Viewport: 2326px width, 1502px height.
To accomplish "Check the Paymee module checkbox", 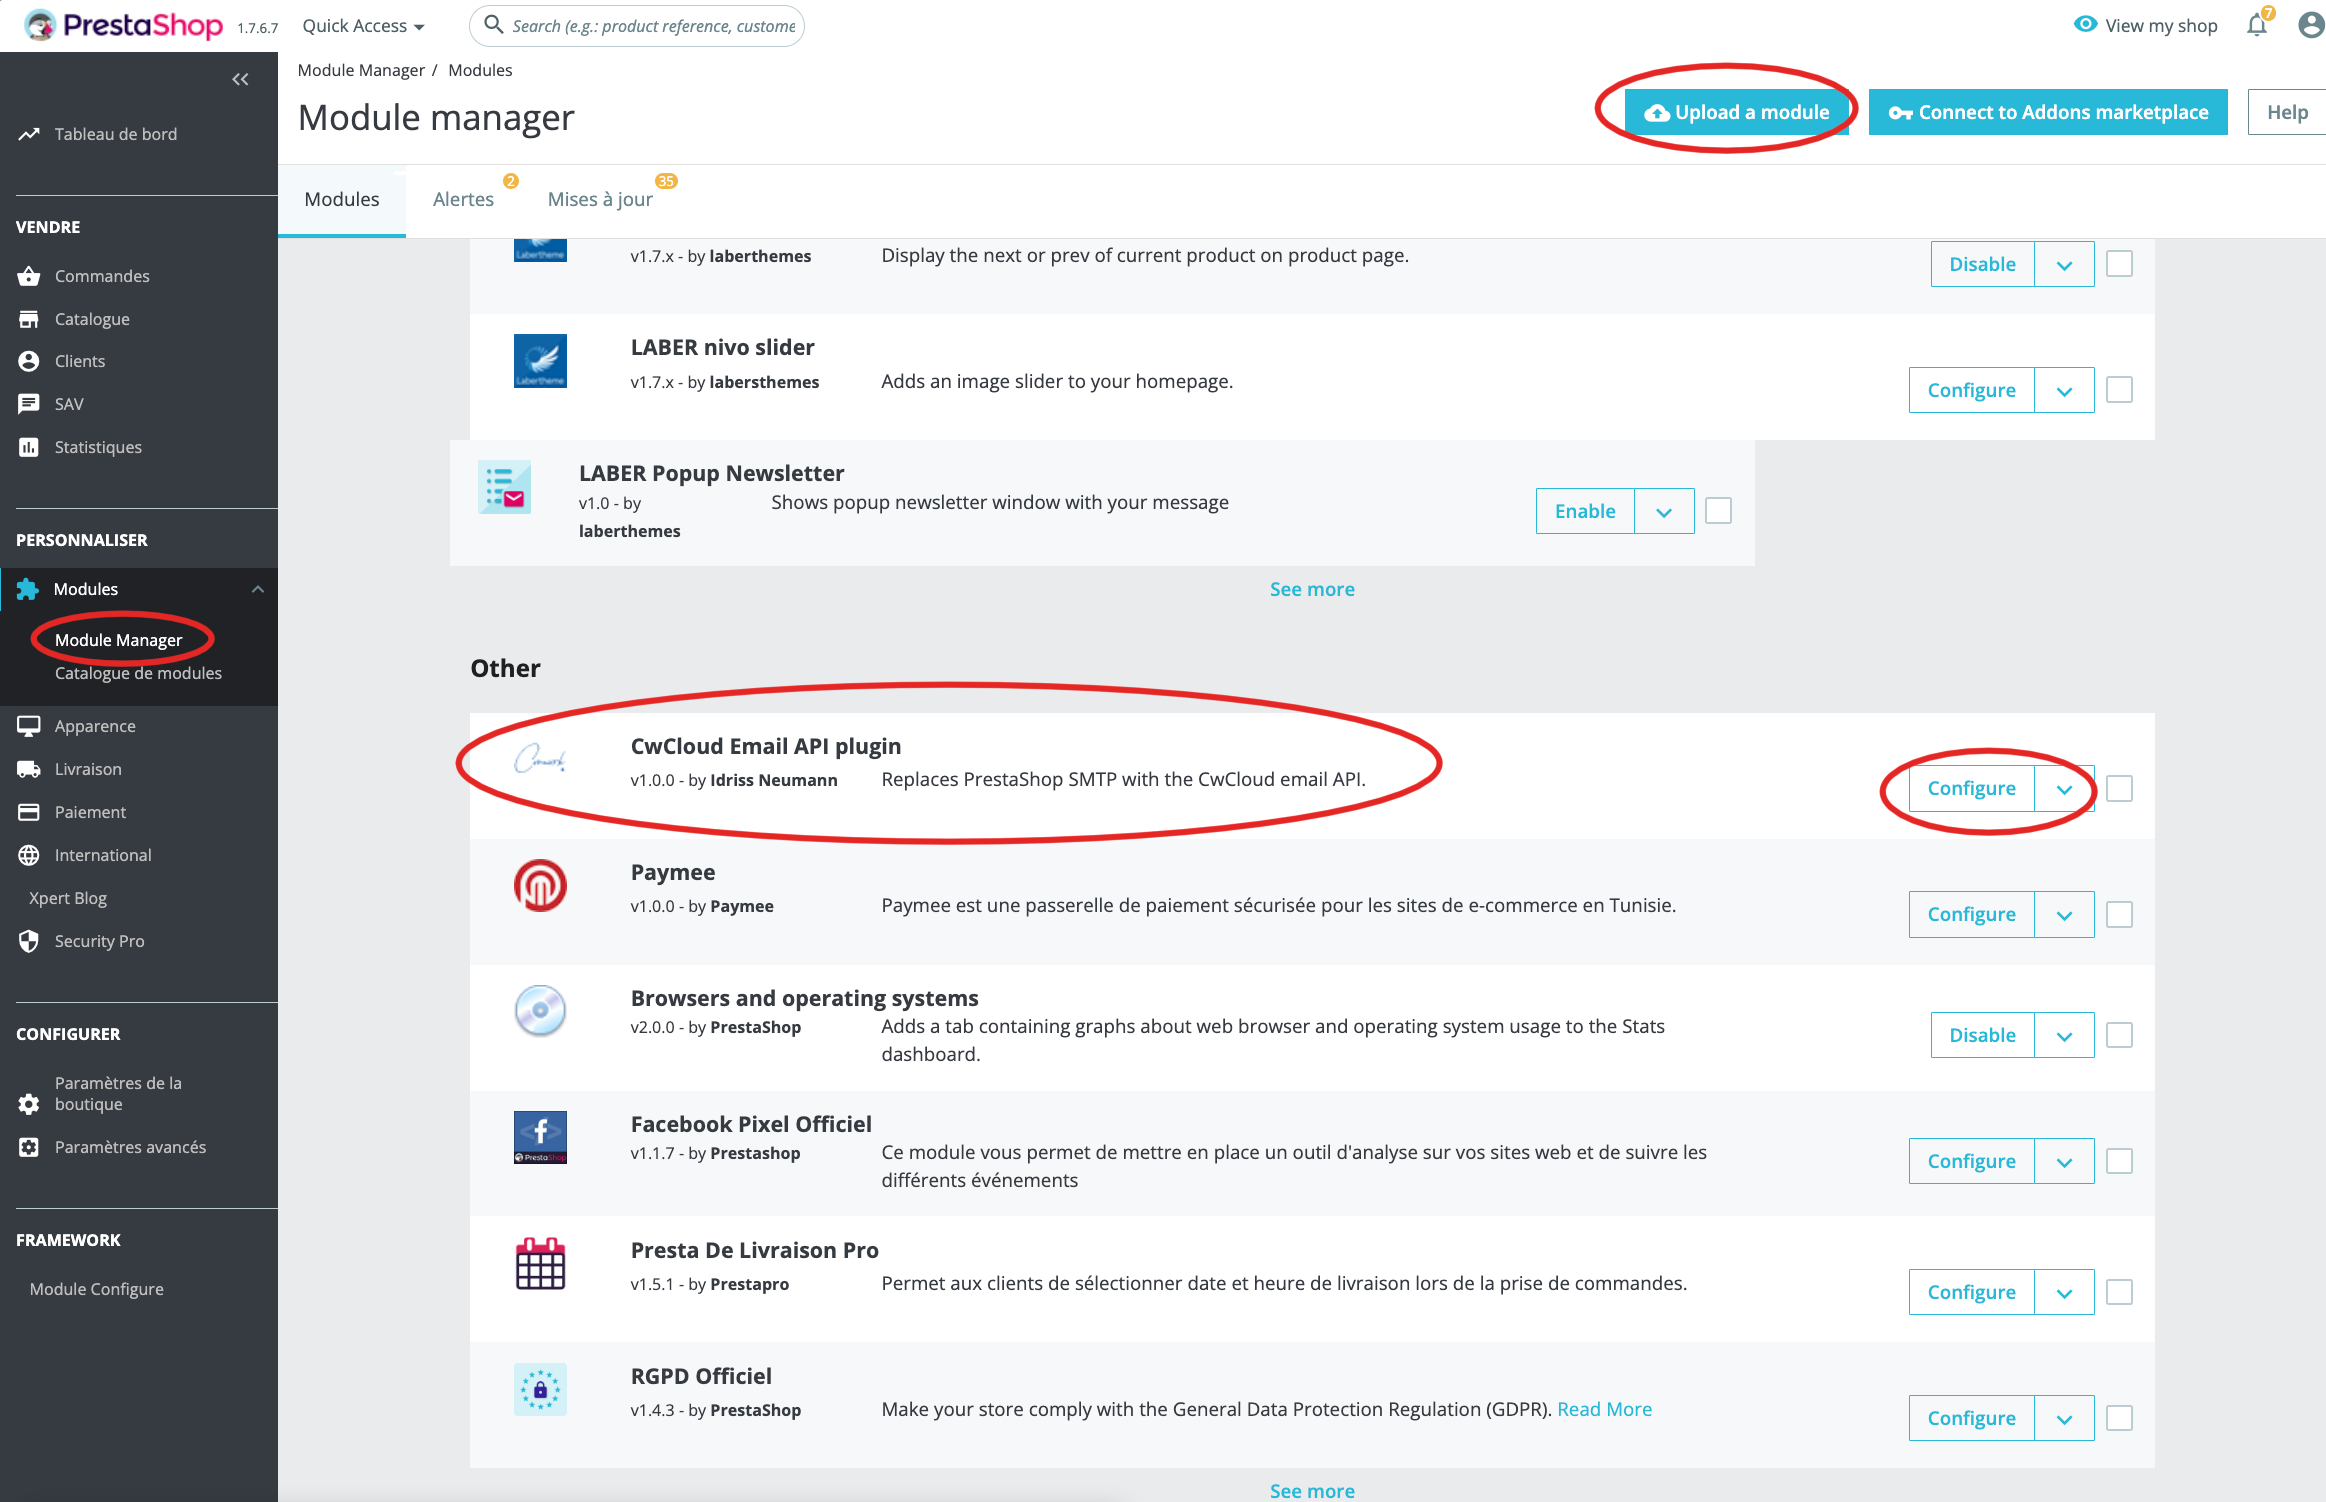I will (x=2119, y=914).
